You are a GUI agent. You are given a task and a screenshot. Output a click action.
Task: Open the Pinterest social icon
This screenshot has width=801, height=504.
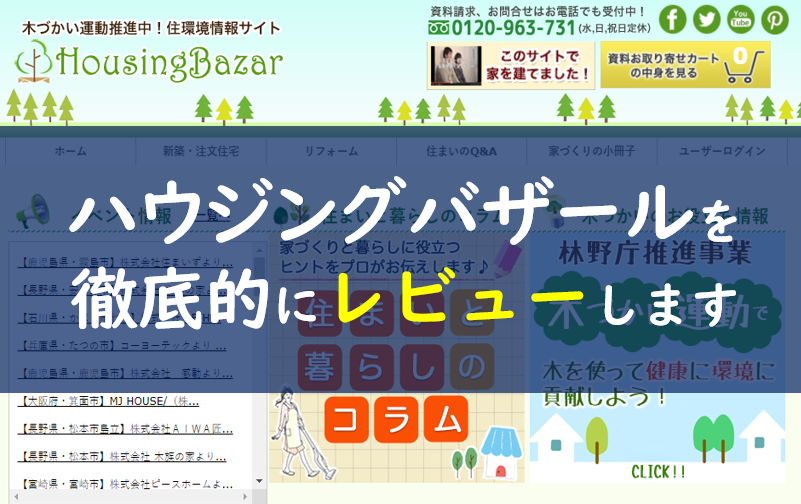pos(775,19)
